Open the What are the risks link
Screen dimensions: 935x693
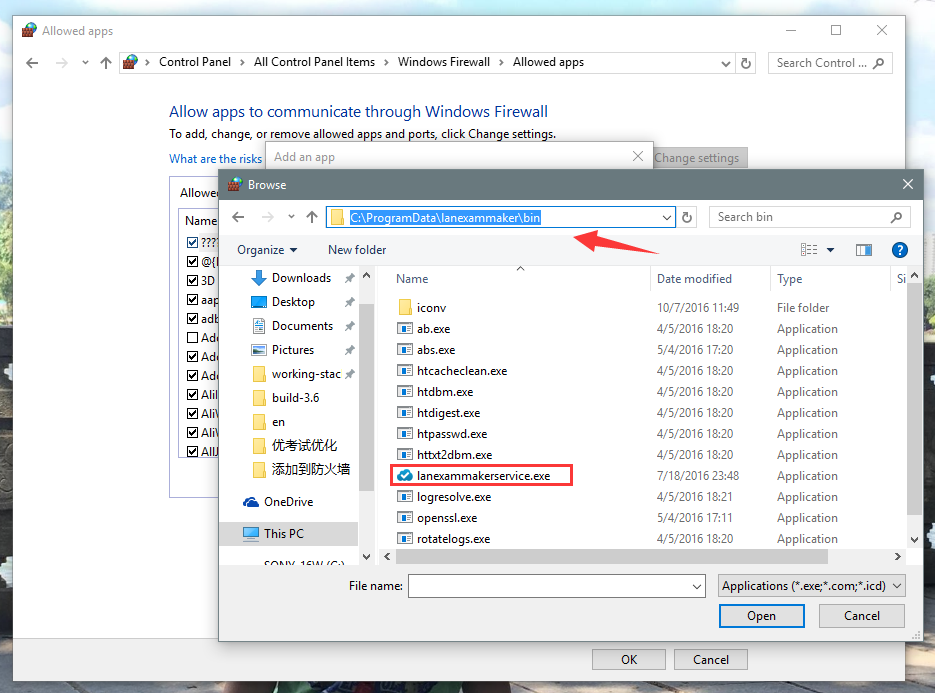pyautogui.click(x=216, y=159)
